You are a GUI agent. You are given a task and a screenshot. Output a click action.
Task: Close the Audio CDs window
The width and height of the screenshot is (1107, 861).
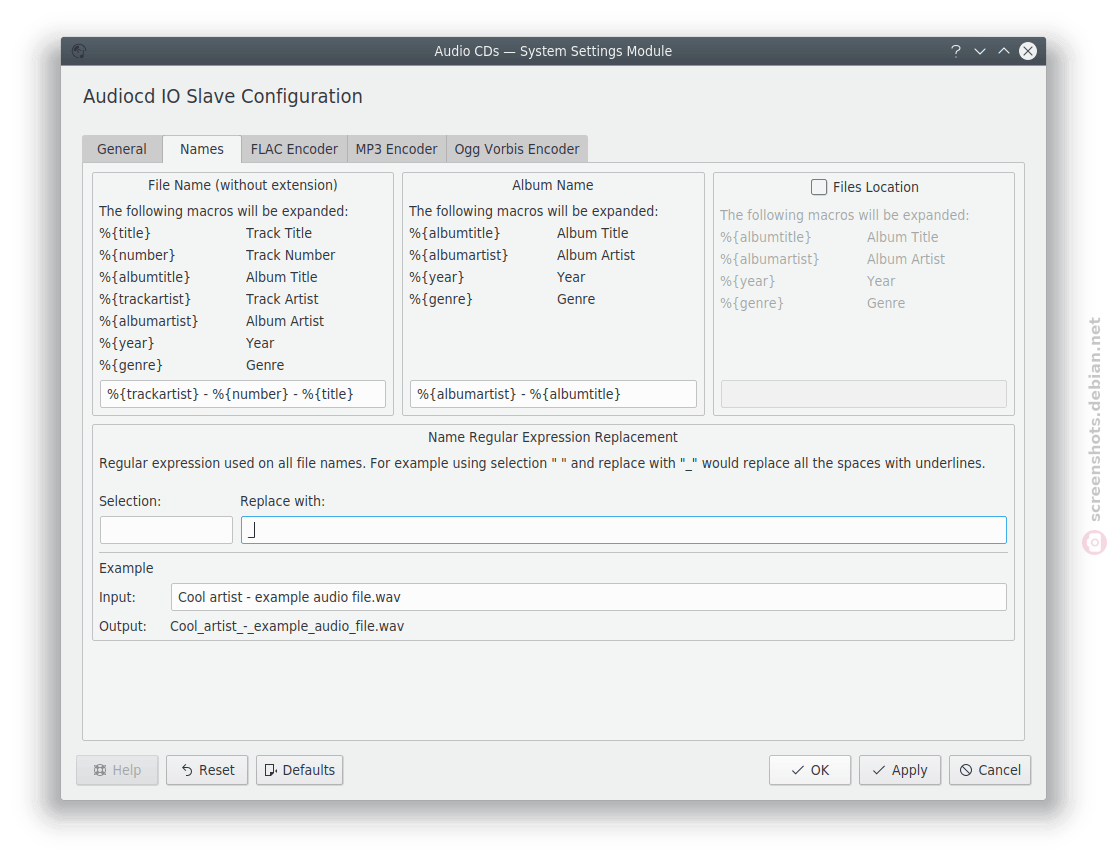pyautogui.click(x=1028, y=51)
